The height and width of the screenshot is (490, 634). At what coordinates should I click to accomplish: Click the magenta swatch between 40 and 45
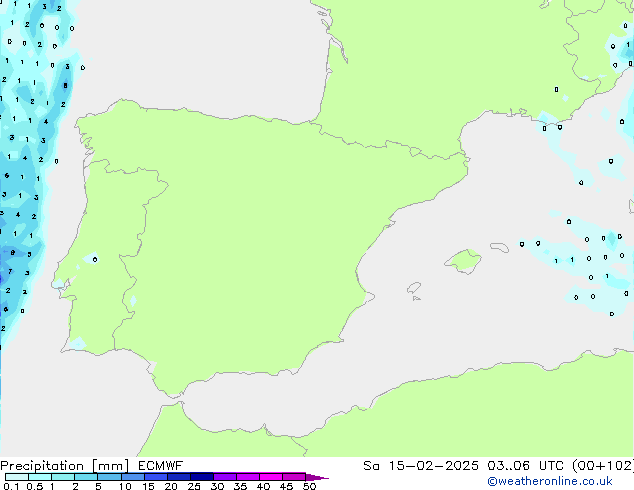271,477
